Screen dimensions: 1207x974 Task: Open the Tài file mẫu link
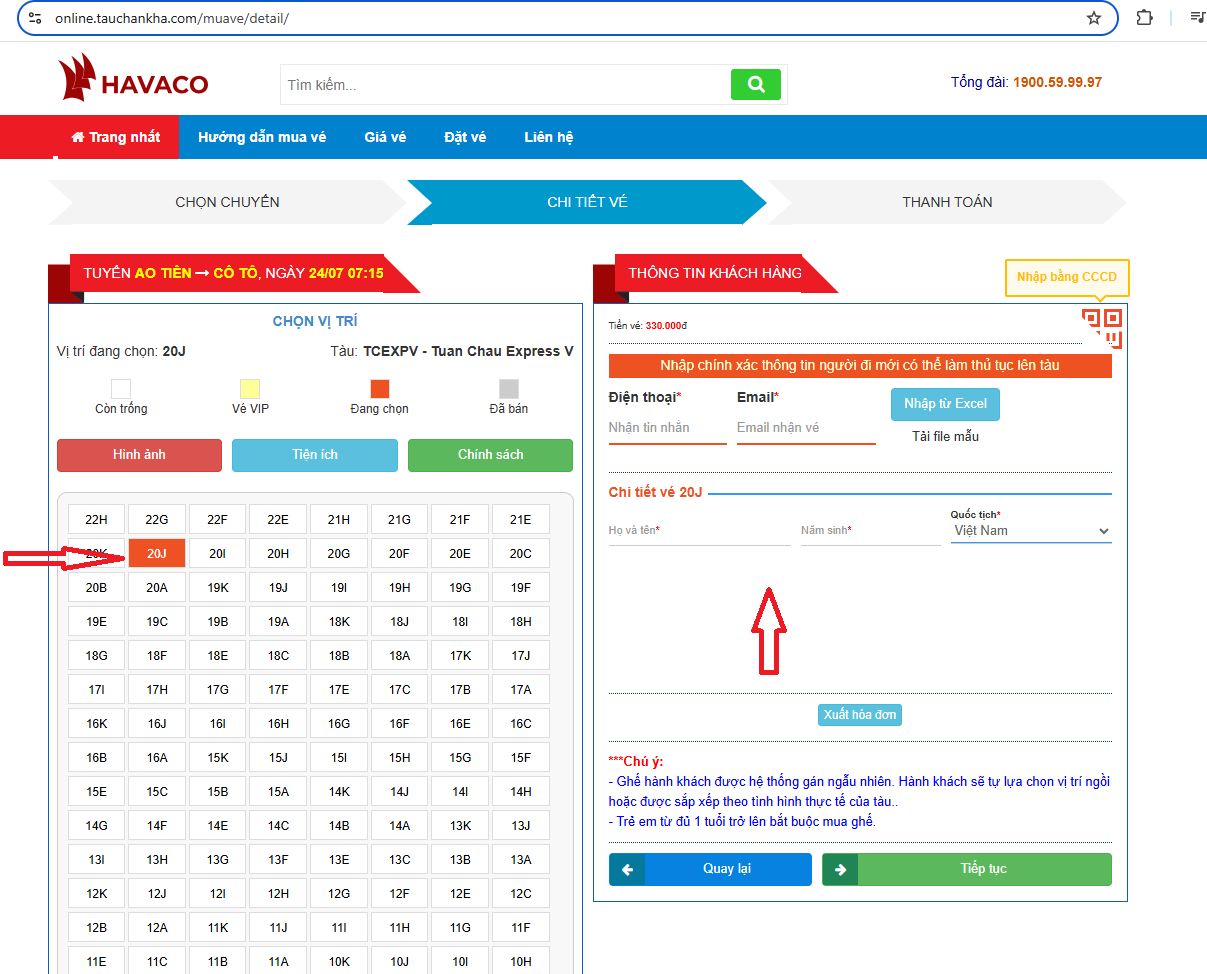click(x=944, y=436)
